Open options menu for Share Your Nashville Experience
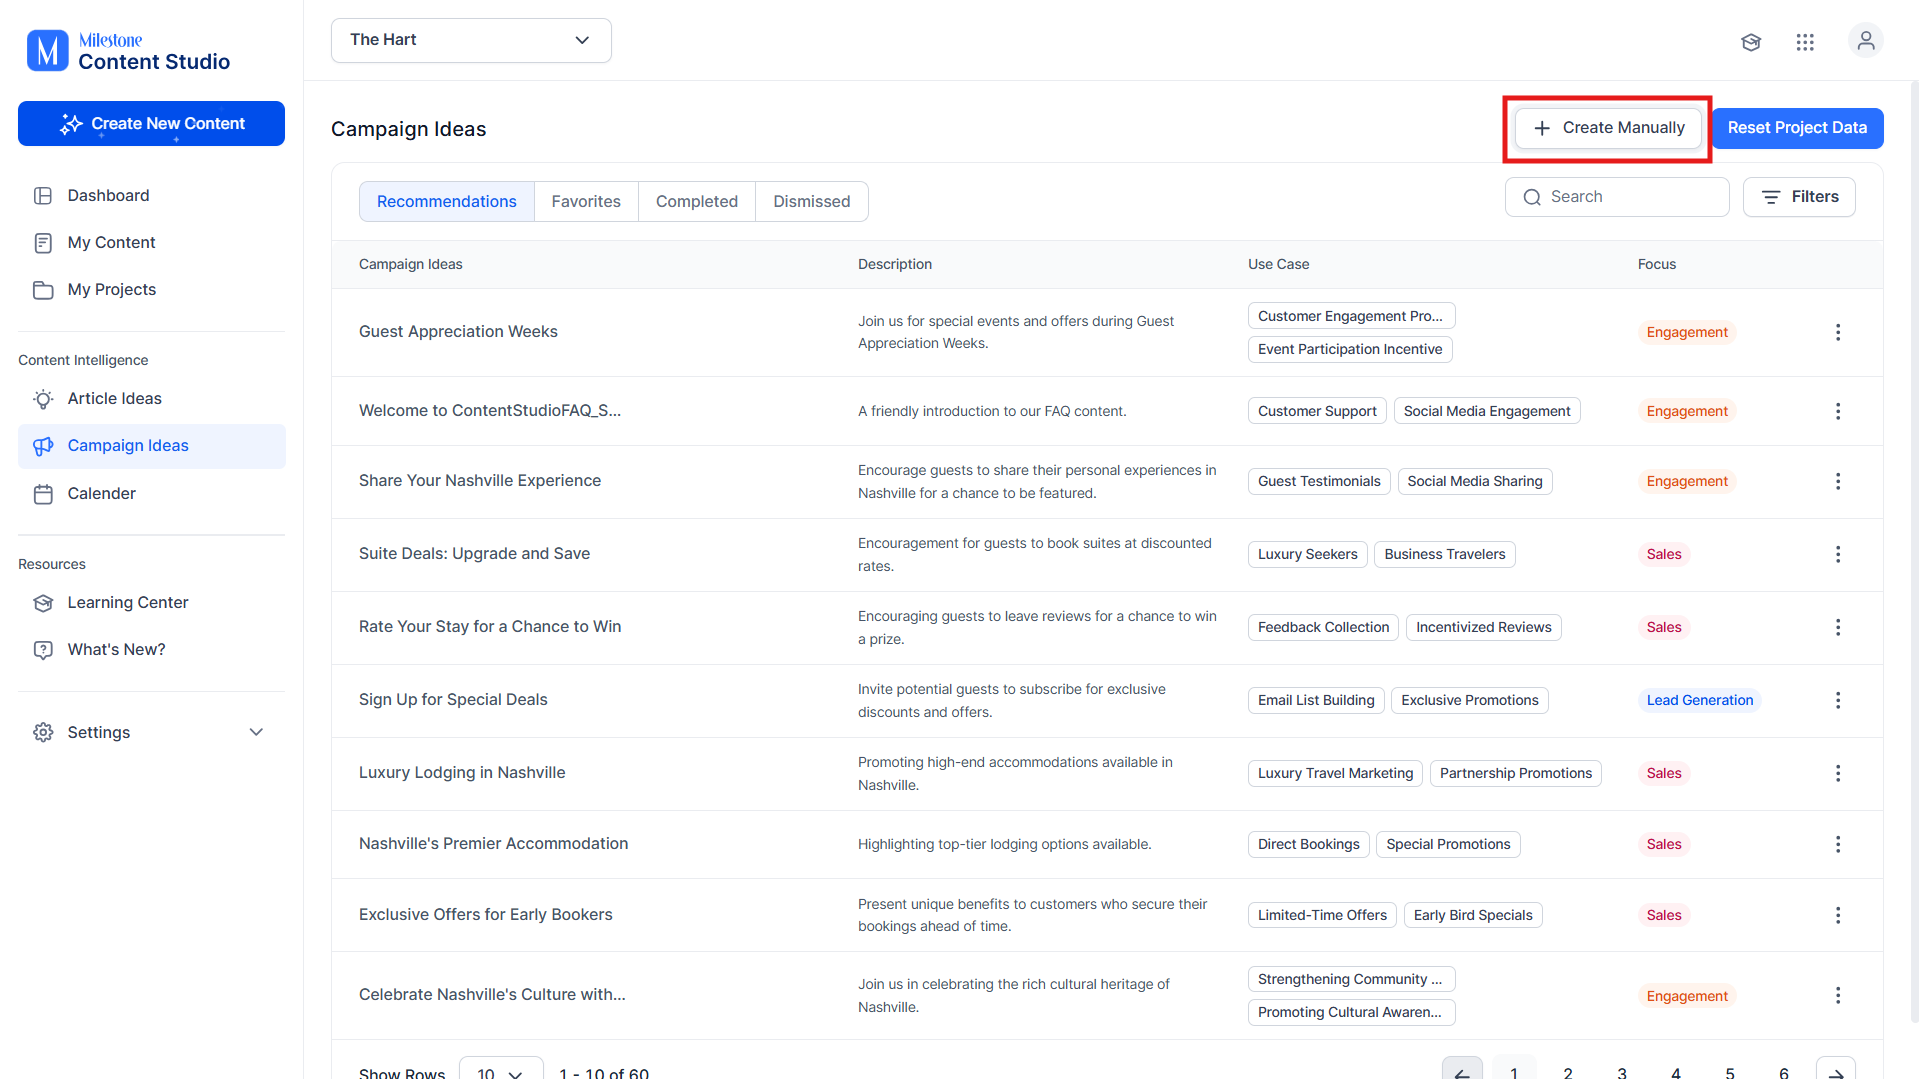This screenshot has height=1079, width=1919. (1838, 481)
